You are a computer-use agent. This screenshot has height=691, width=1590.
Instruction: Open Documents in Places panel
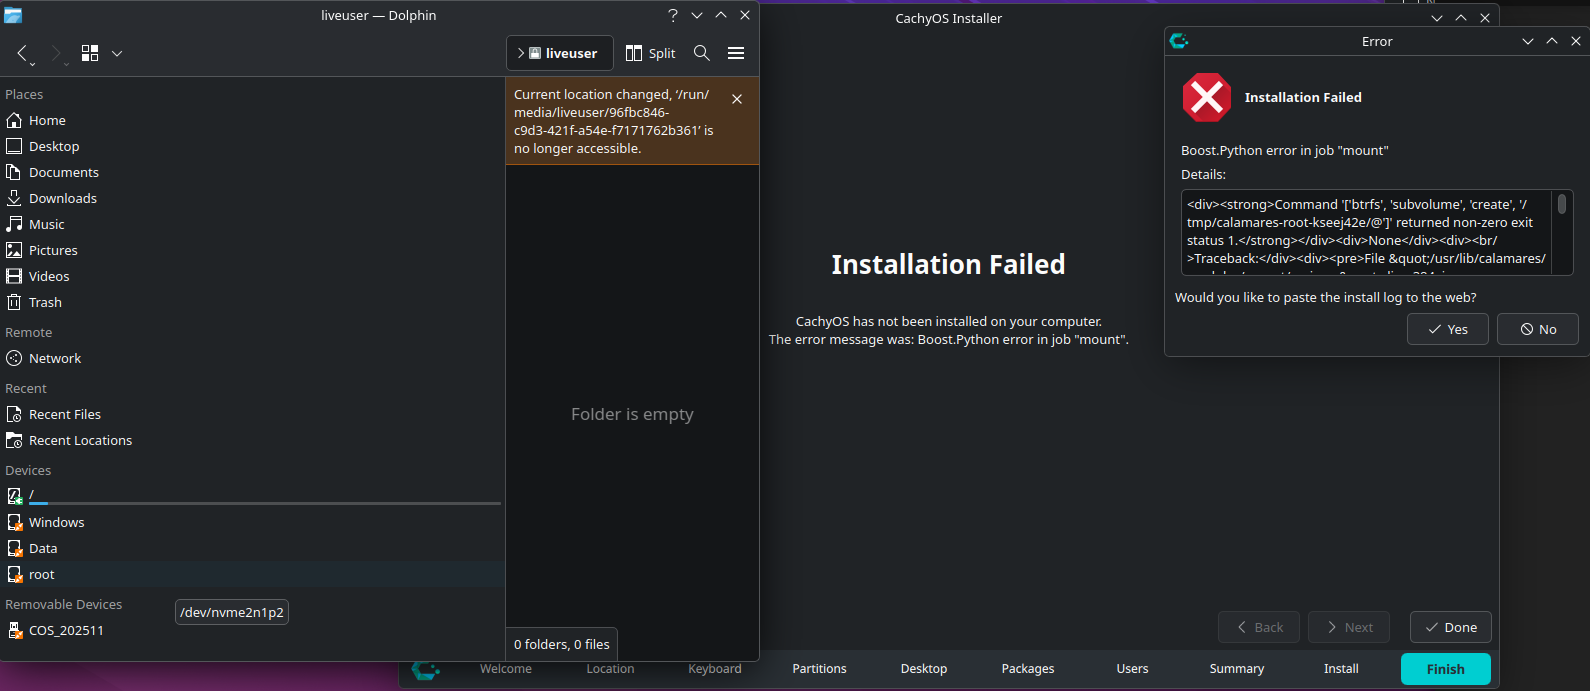(252, 172)
